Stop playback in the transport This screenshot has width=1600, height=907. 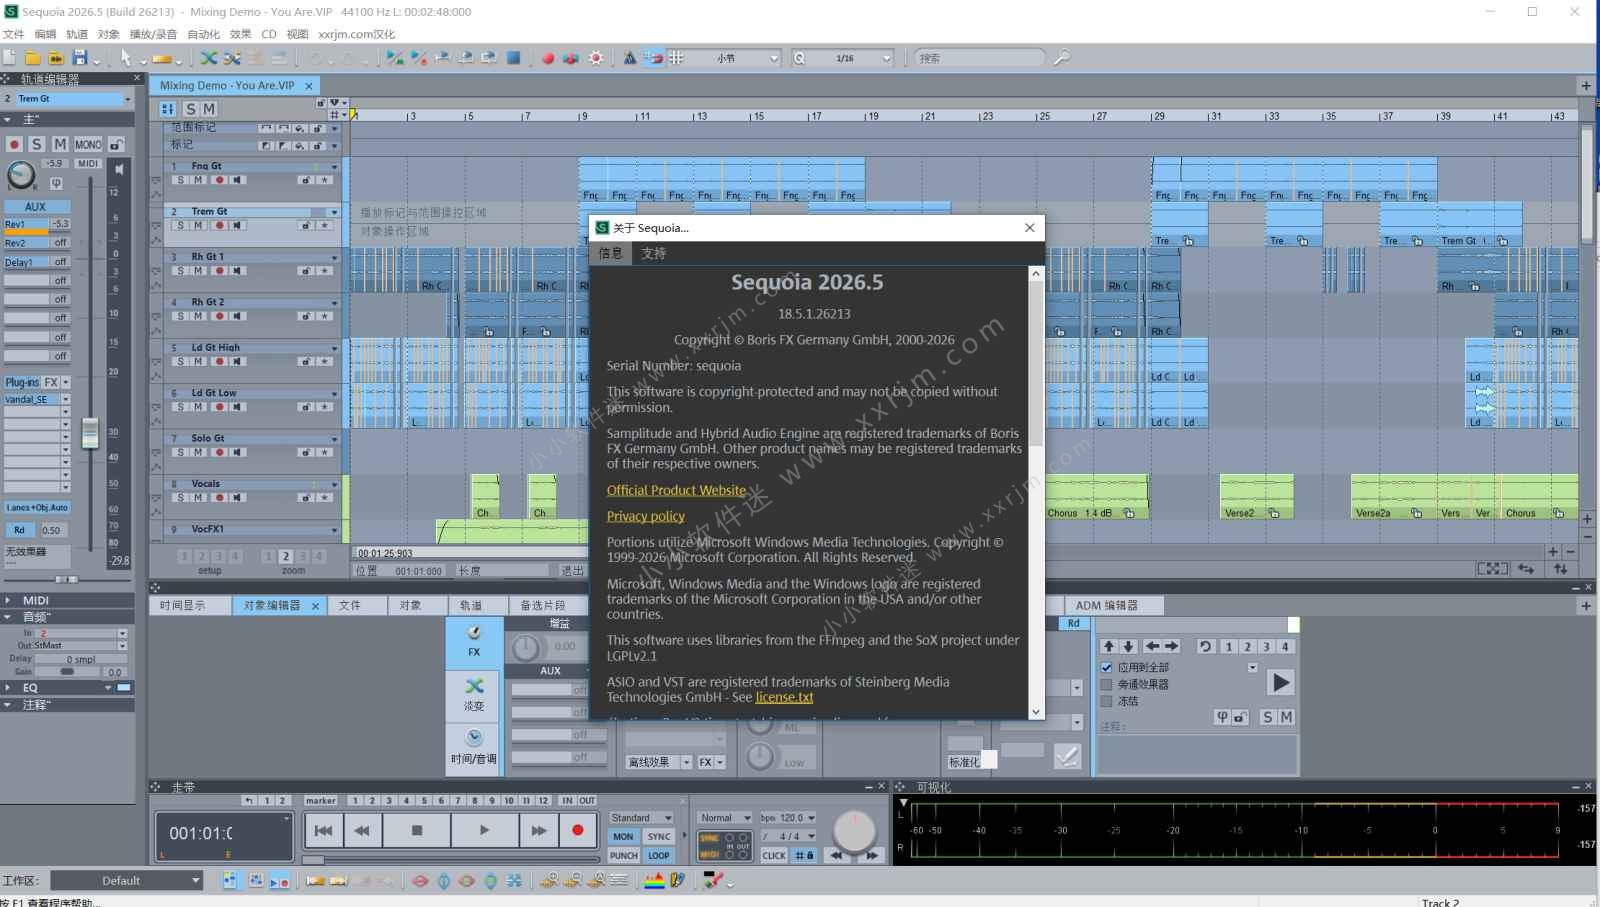[417, 830]
